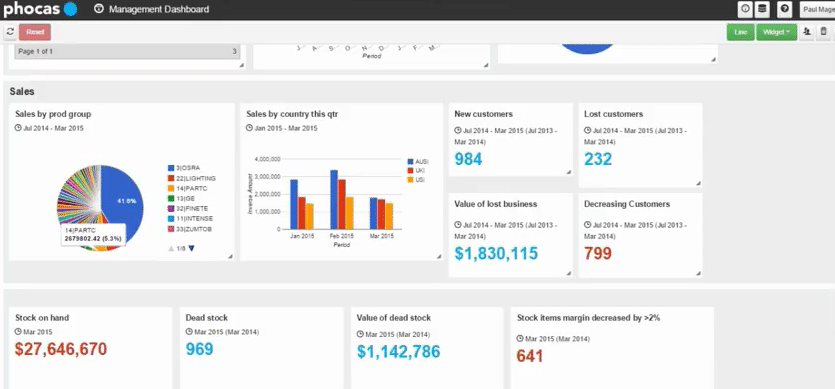Click clock icon in Stock items margin widget
The image size is (835, 389).
click(x=520, y=339)
